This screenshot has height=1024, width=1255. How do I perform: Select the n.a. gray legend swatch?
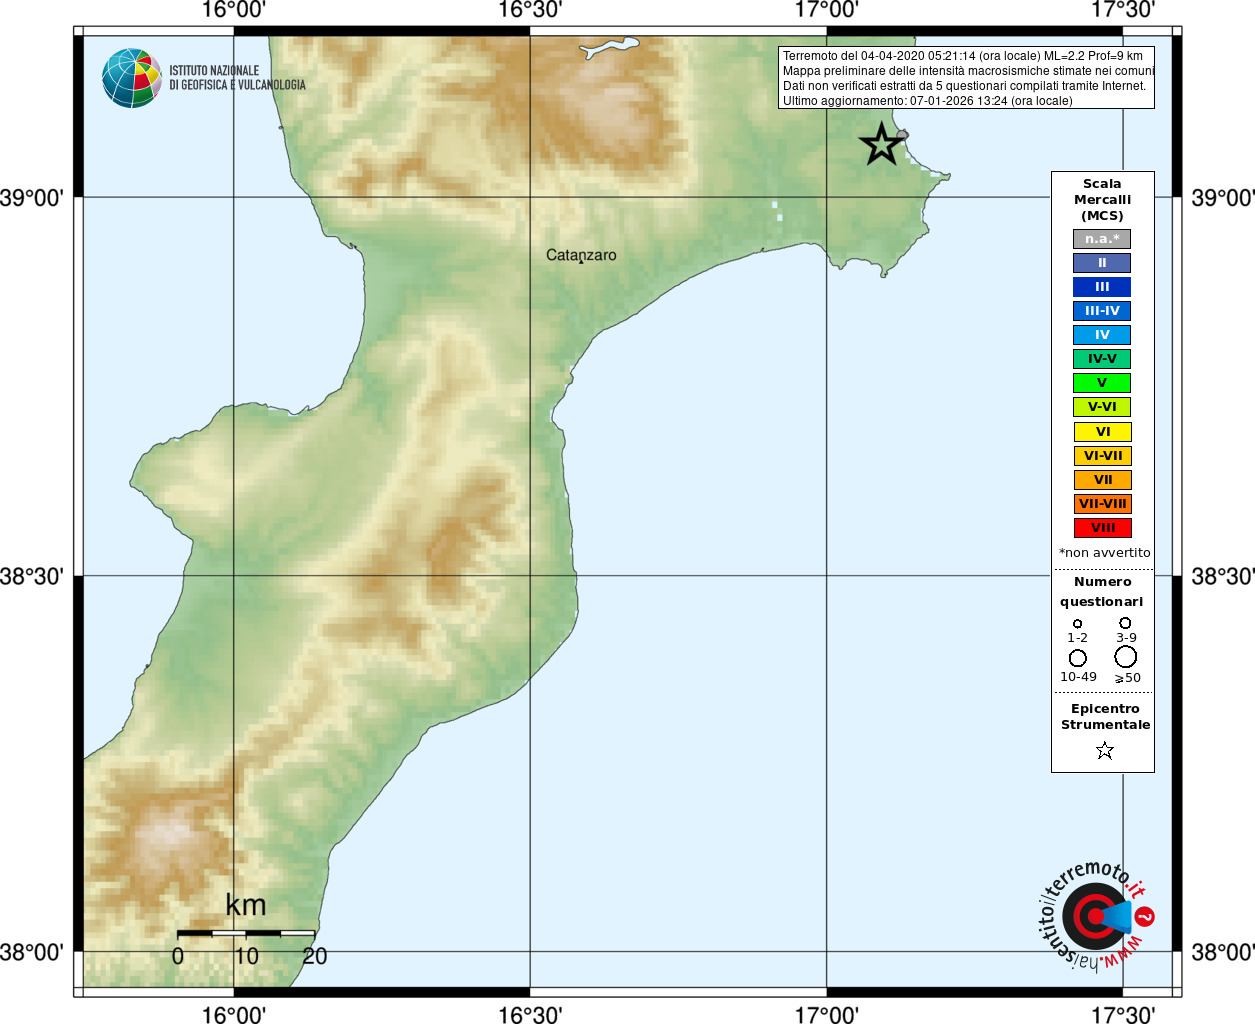click(x=1102, y=239)
